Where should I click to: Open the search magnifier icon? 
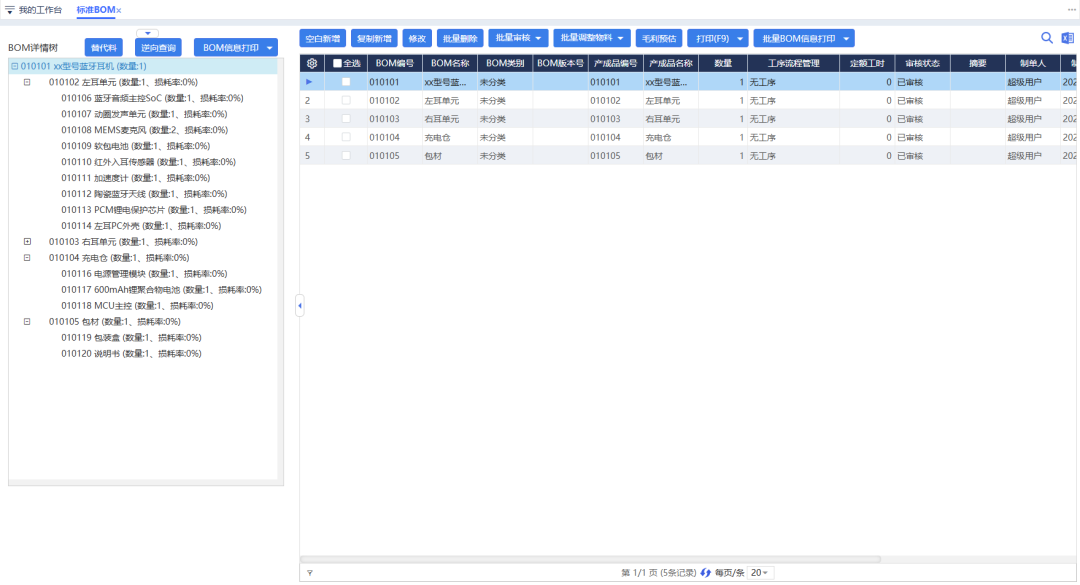click(x=1046, y=38)
